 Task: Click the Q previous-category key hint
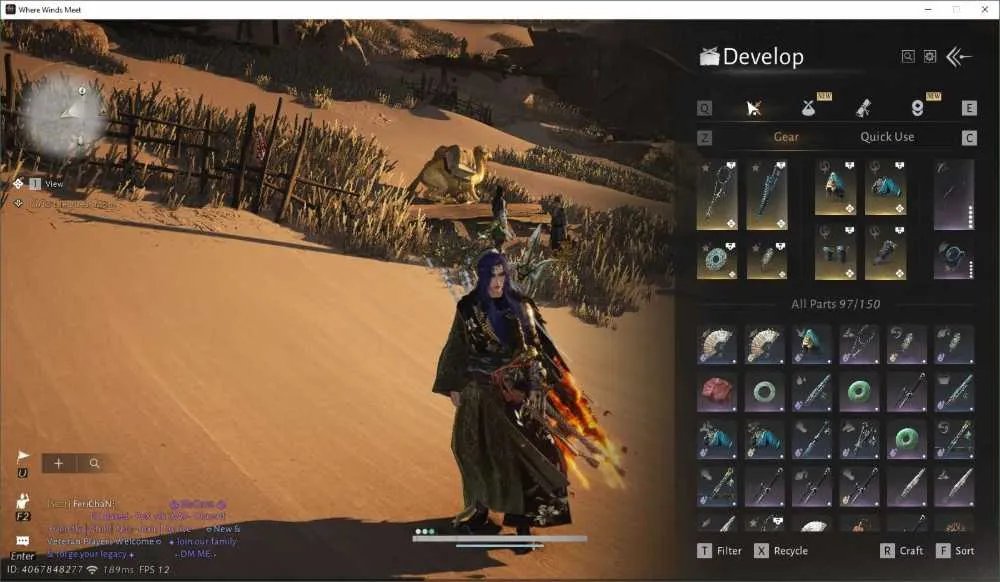pos(705,108)
